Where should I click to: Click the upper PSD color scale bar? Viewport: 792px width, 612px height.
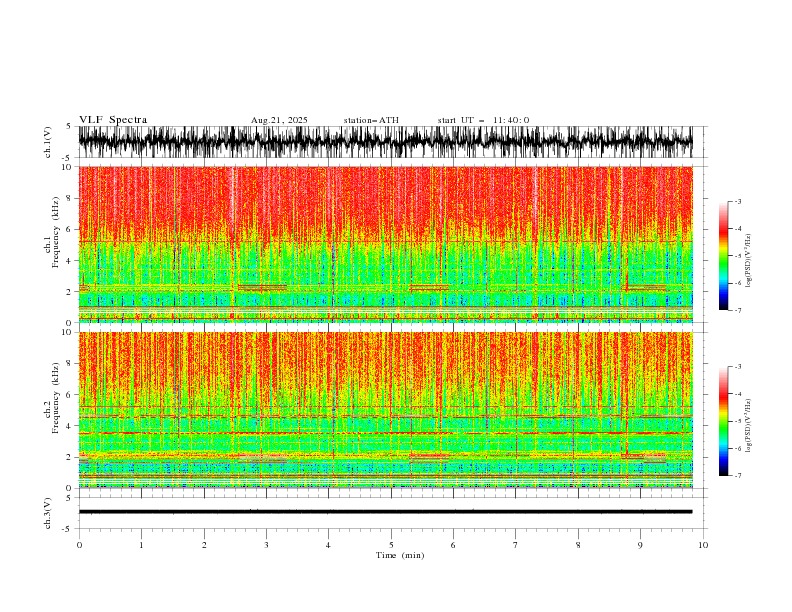(723, 256)
